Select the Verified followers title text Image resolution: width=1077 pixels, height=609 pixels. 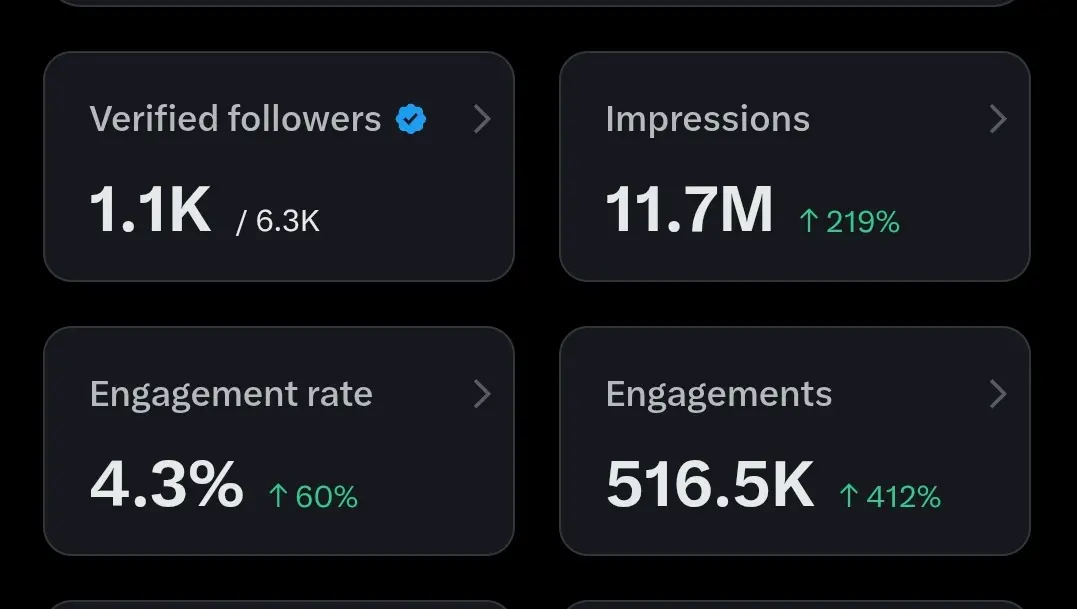(235, 119)
